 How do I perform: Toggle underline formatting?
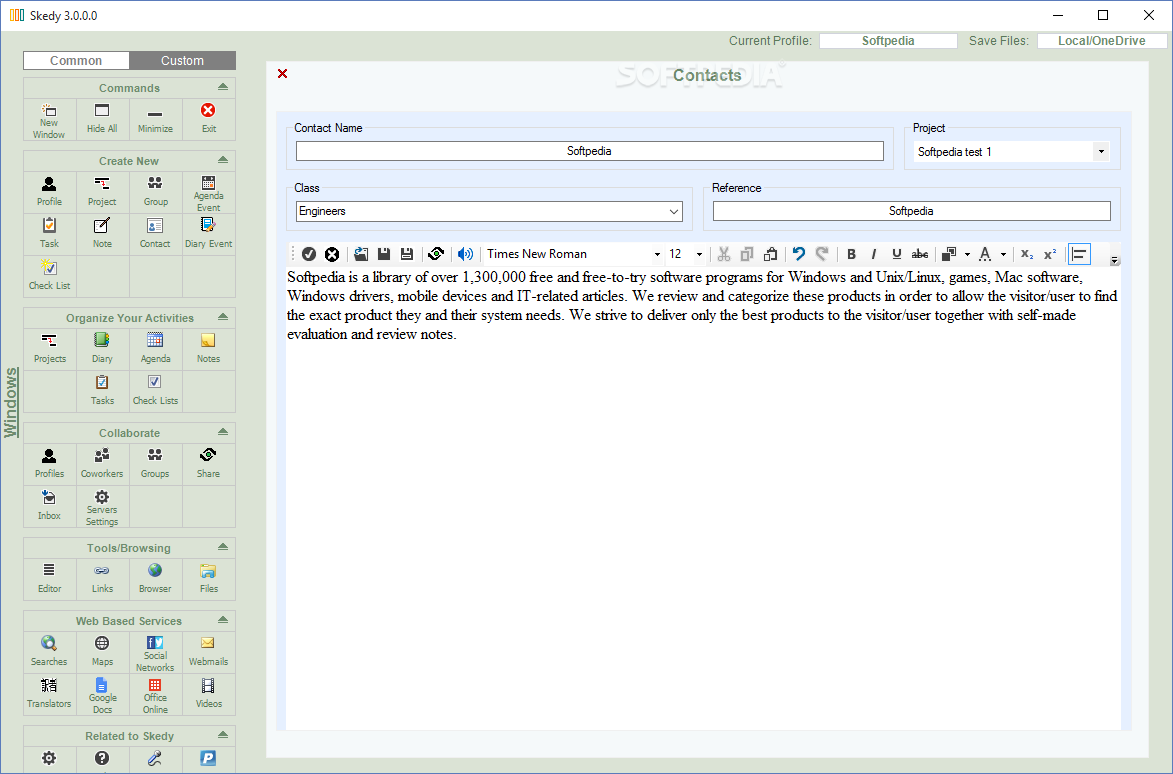(896, 254)
